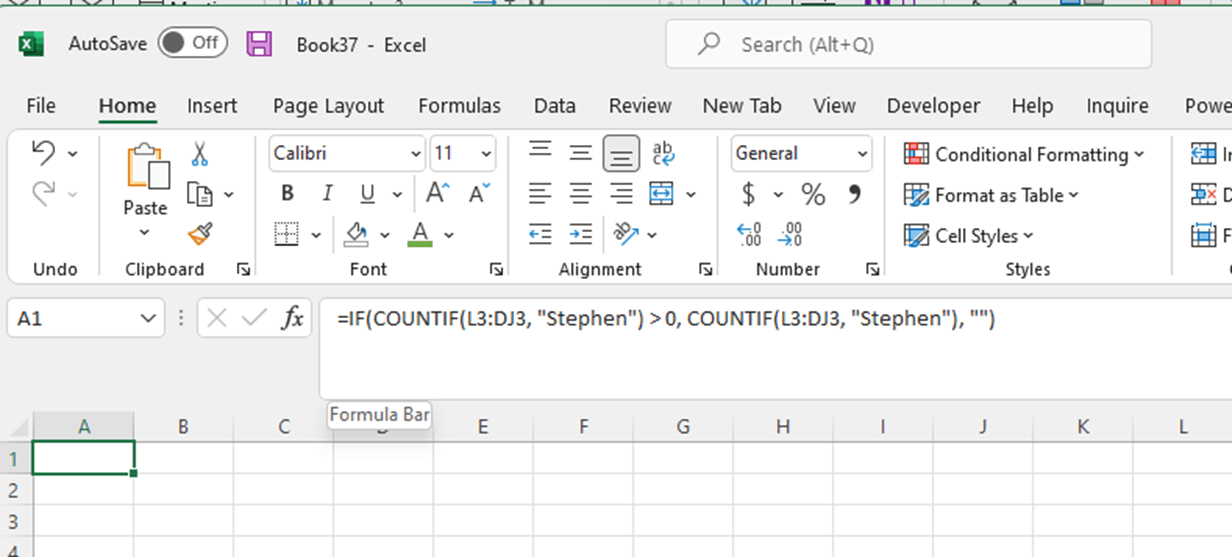Screen dimensions: 1232x557
Task: Toggle Bold formatting
Action: pos(287,194)
